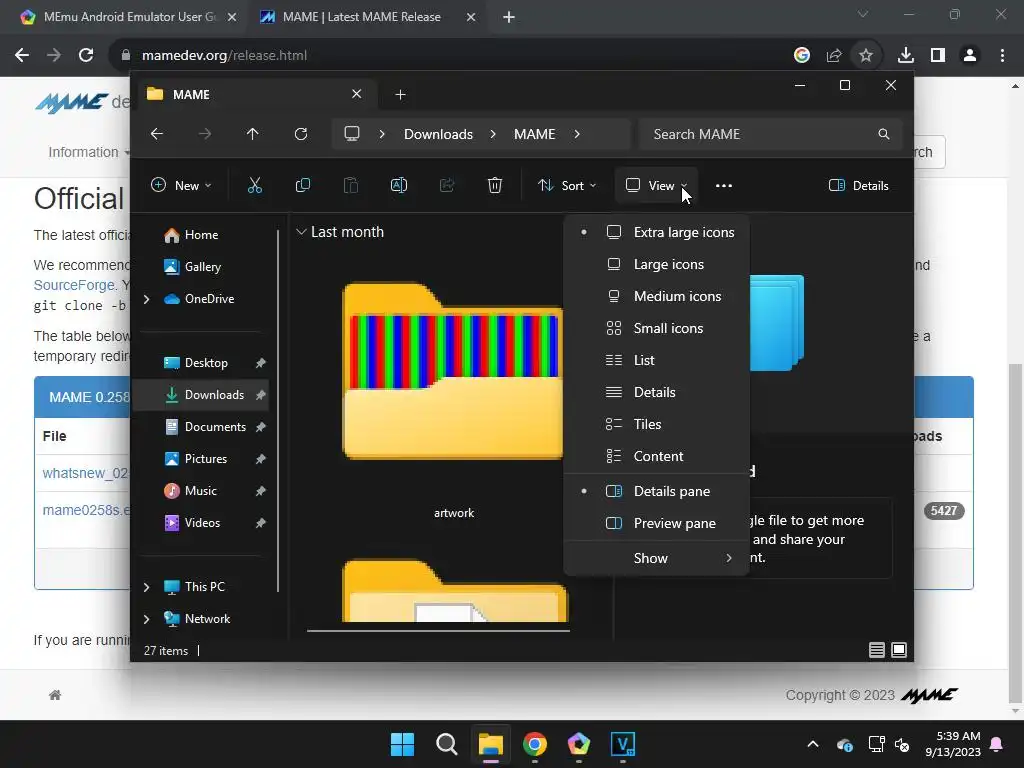1024x768 pixels.
Task: Expand This PC tree node
Action: (x=146, y=586)
